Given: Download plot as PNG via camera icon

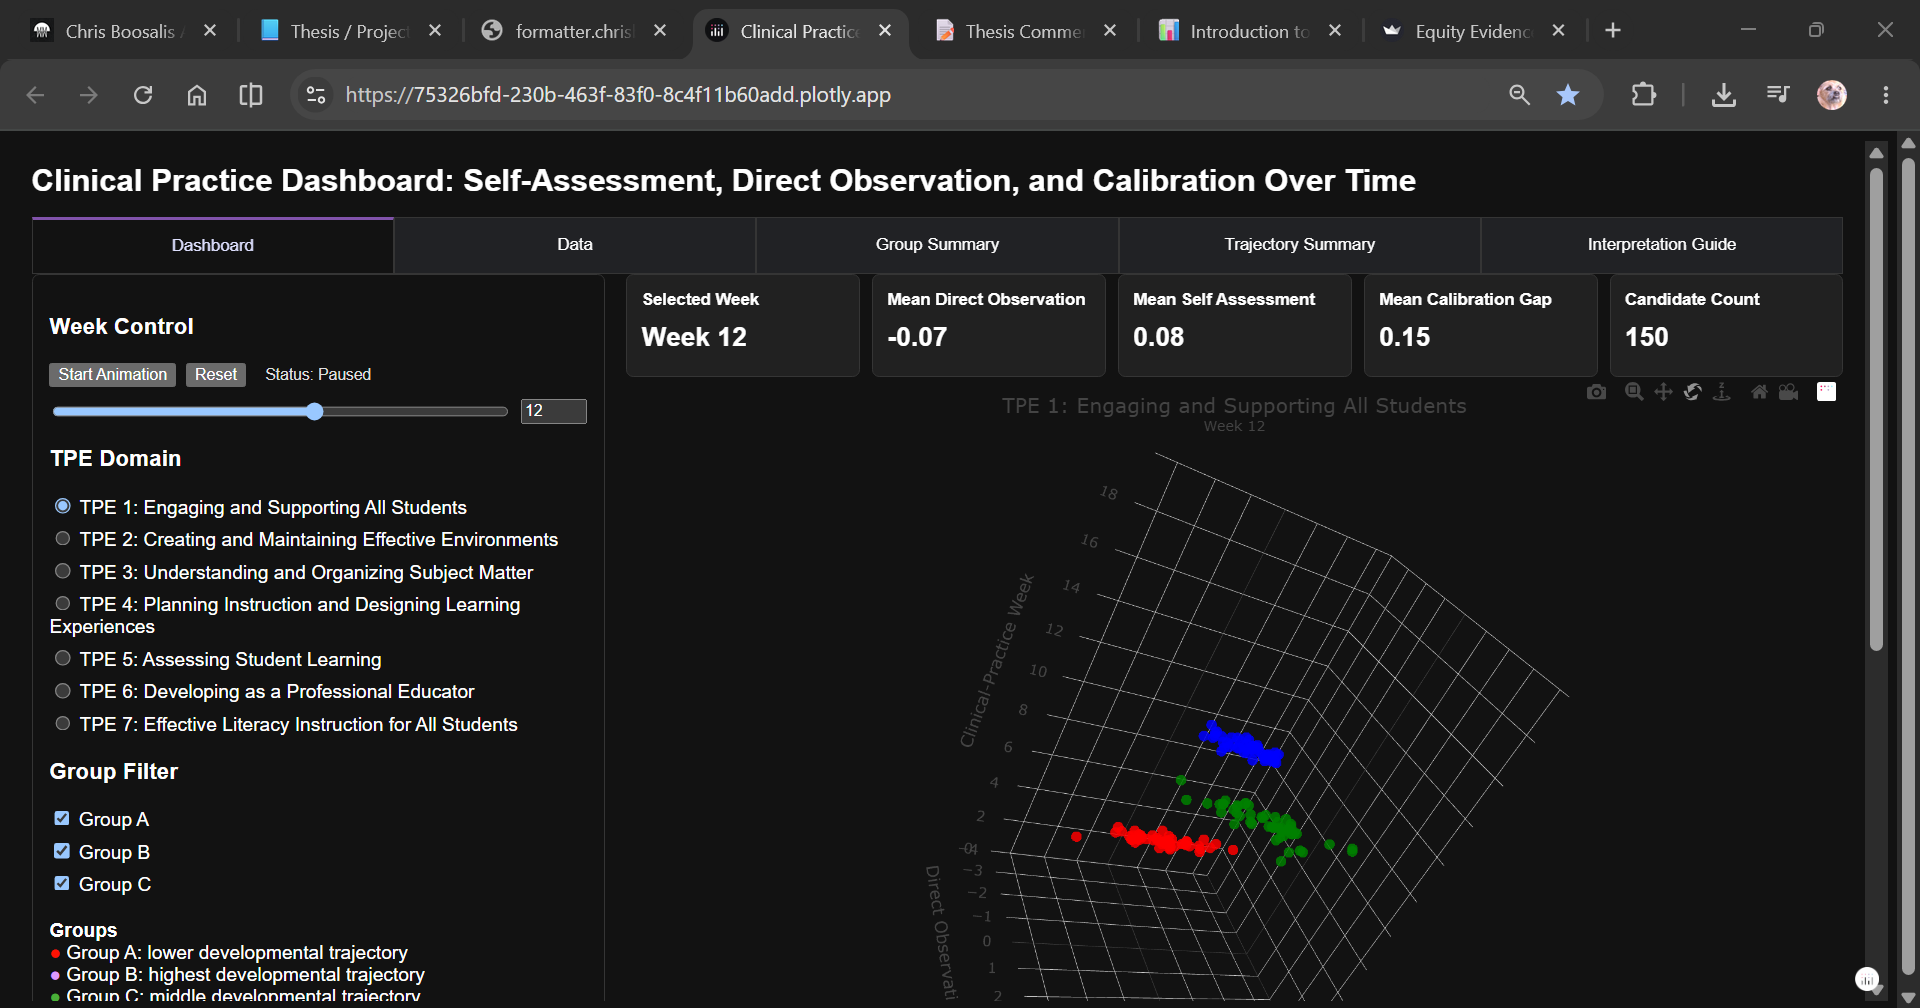Looking at the screenshot, I should click(1596, 392).
